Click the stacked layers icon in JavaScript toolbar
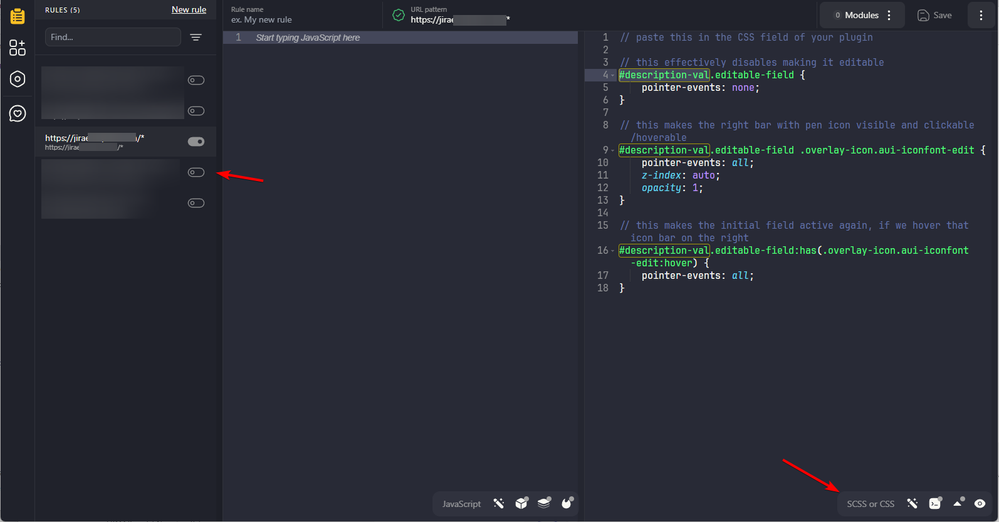 pyautogui.click(x=544, y=503)
